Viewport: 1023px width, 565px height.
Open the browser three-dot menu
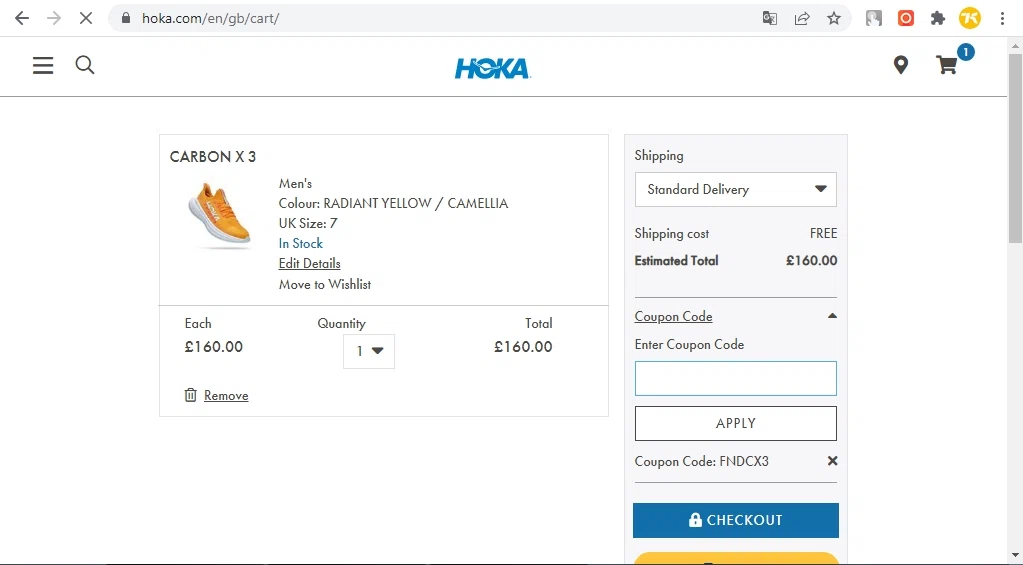pyautogui.click(x=1002, y=18)
